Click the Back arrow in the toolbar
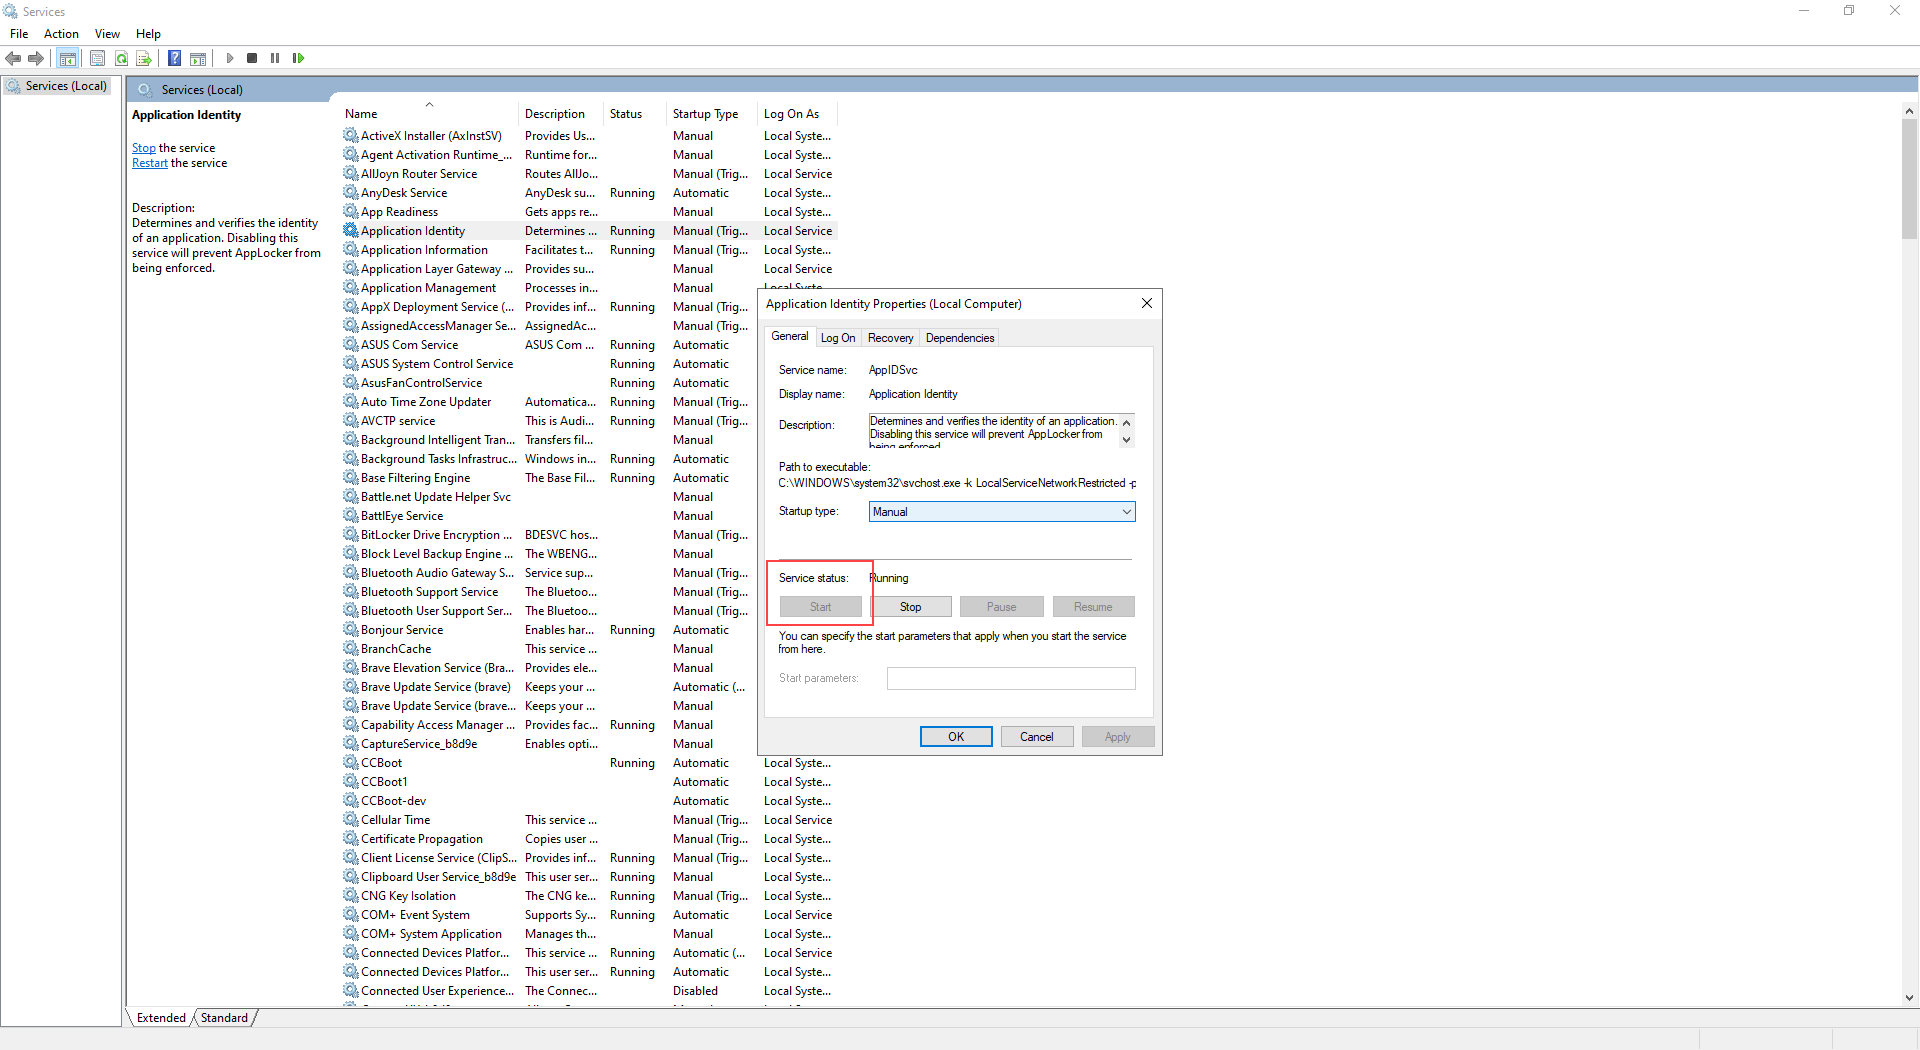This screenshot has width=1920, height=1050. click(x=13, y=58)
